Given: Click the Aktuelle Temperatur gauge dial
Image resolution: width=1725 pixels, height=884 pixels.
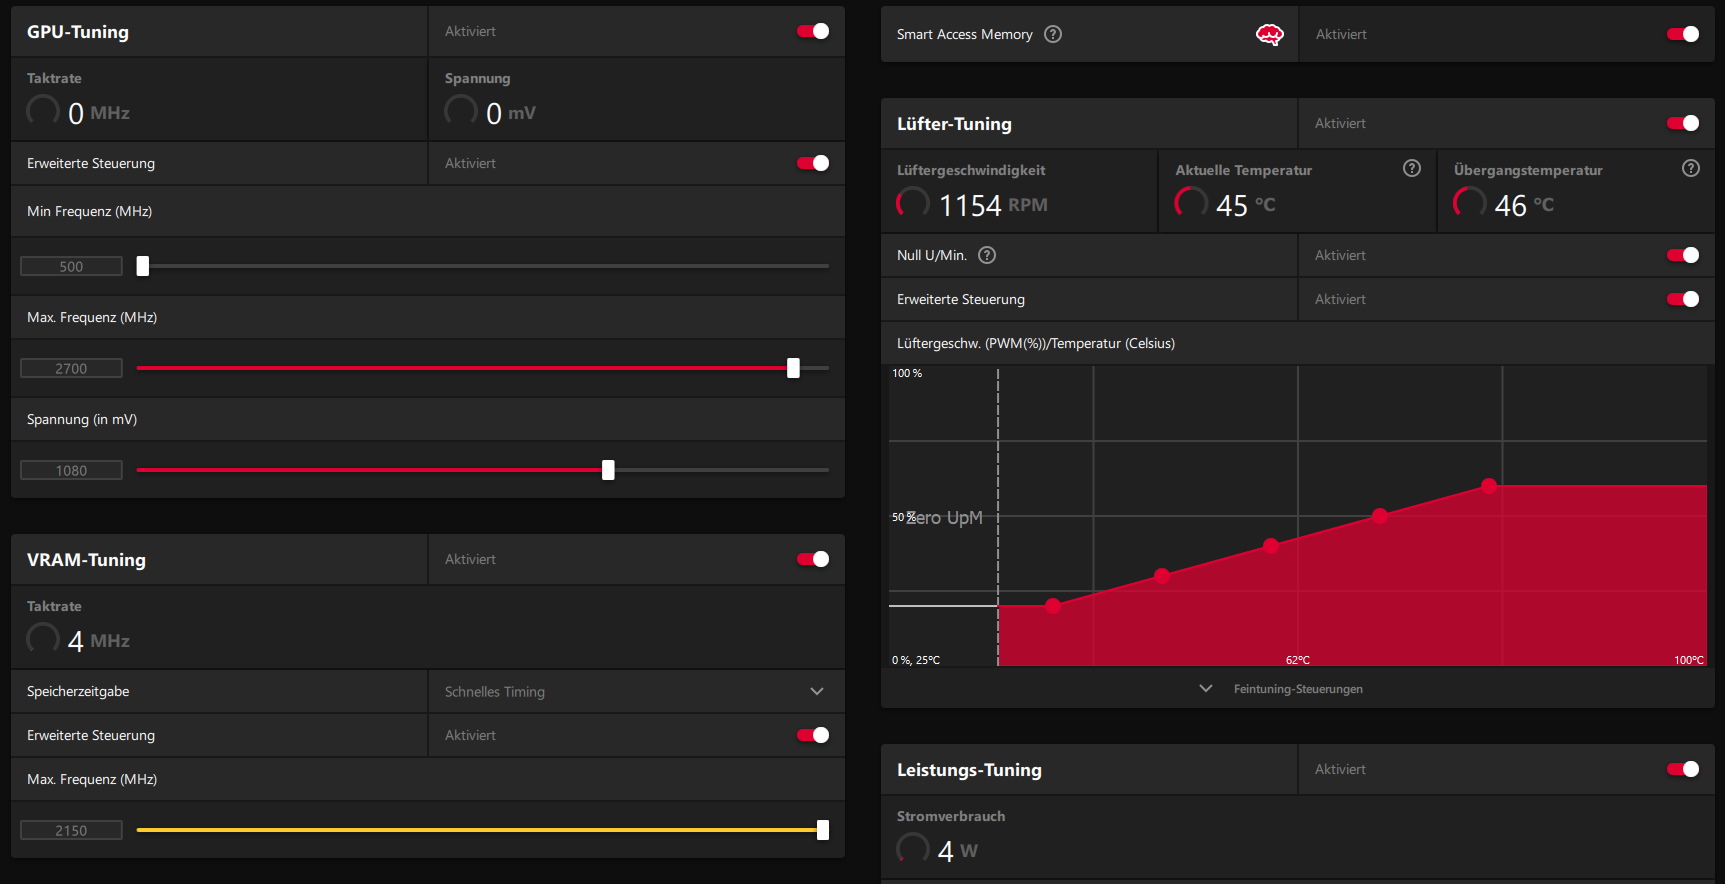Looking at the screenshot, I should click(1191, 203).
